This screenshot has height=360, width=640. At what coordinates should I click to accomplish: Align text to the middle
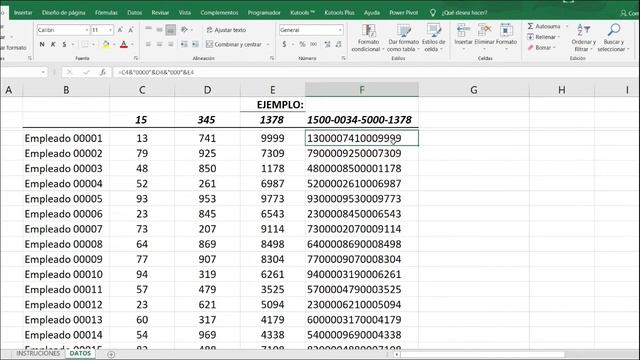coord(159,29)
